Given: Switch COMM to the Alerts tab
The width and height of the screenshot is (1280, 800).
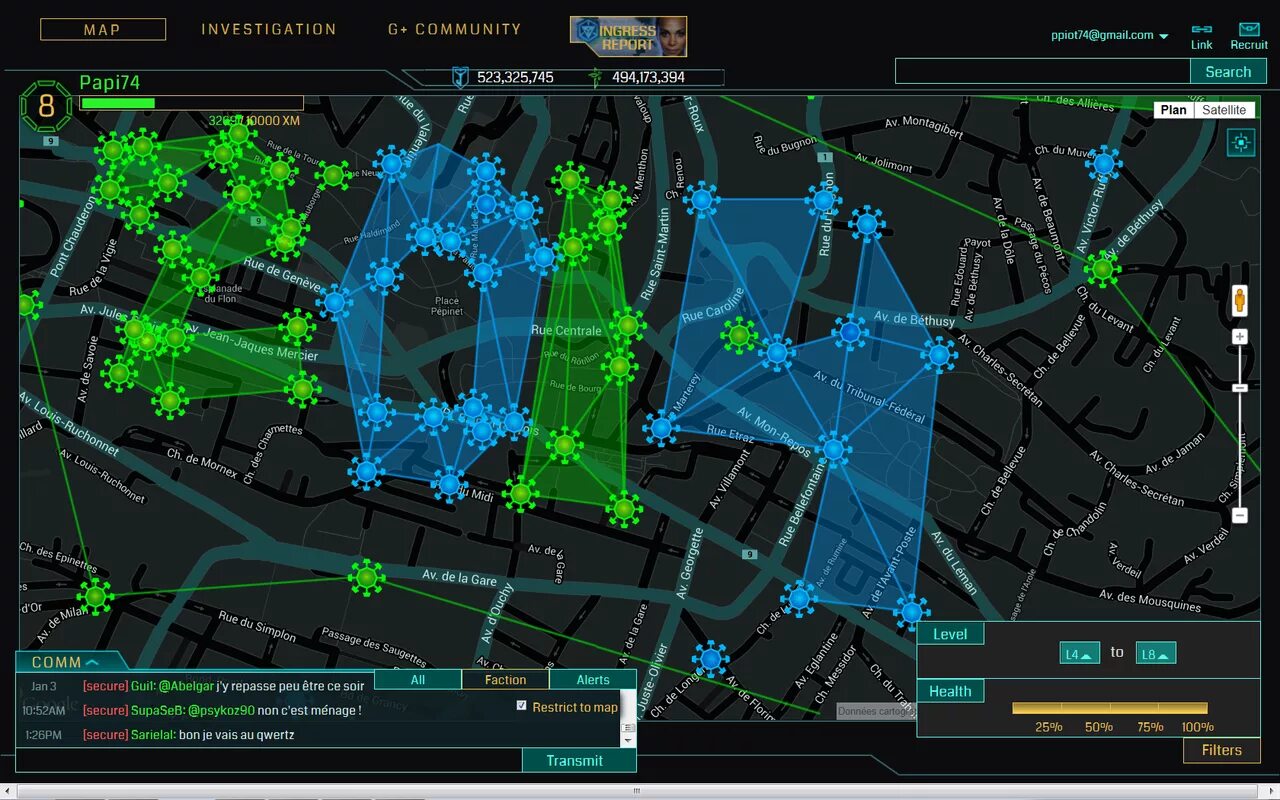Looking at the screenshot, I should [x=593, y=680].
